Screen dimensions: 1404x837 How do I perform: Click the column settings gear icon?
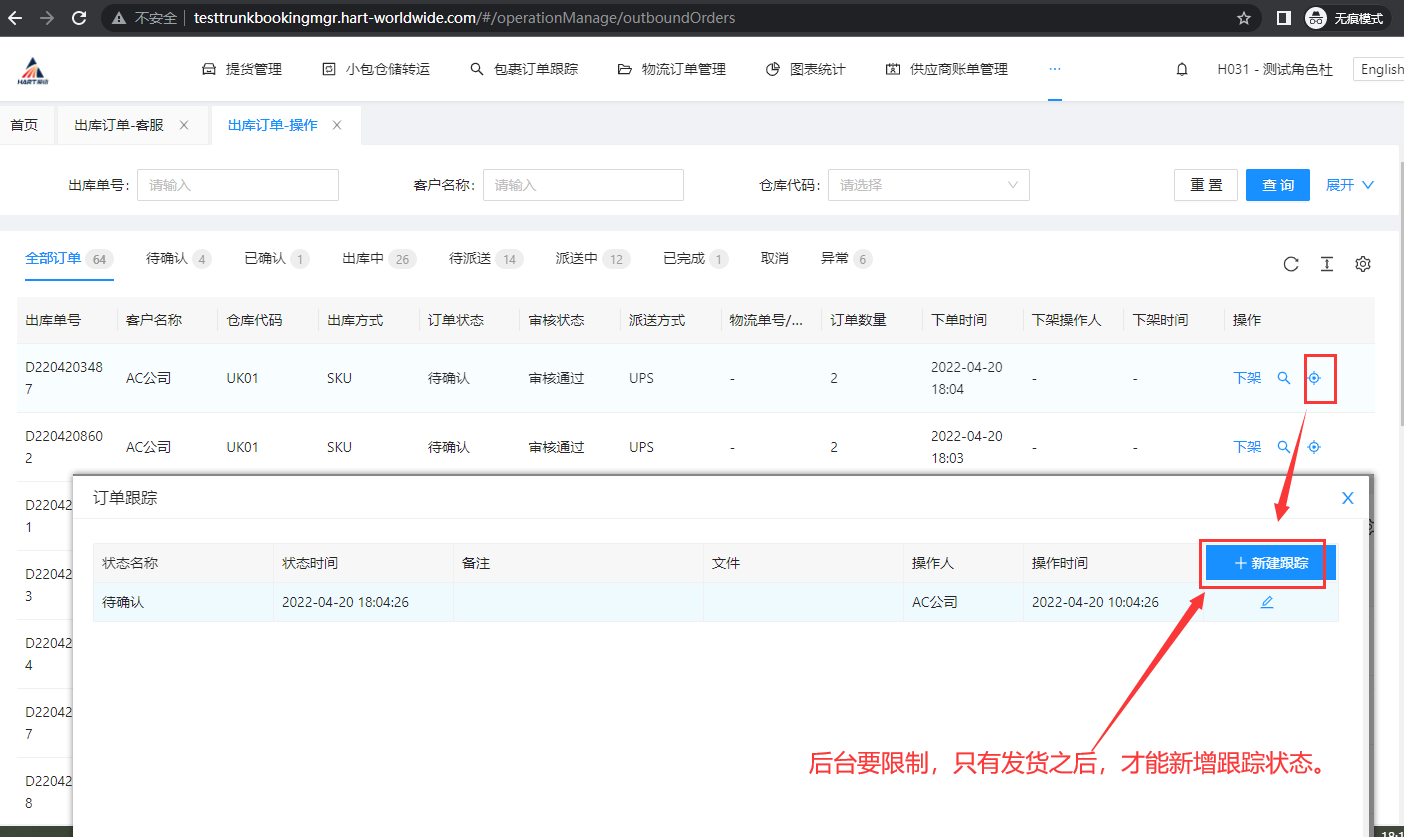(x=1362, y=264)
